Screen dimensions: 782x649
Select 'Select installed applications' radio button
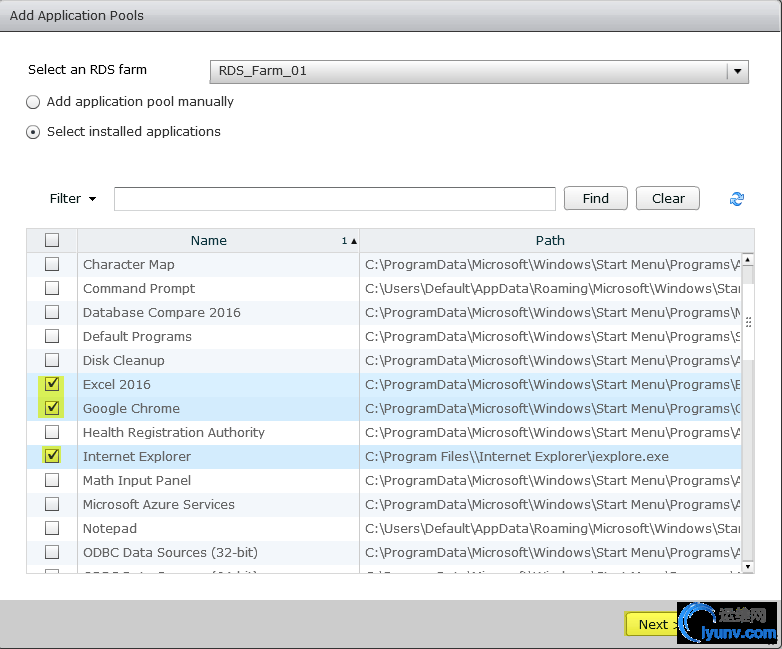[x=33, y=132]
